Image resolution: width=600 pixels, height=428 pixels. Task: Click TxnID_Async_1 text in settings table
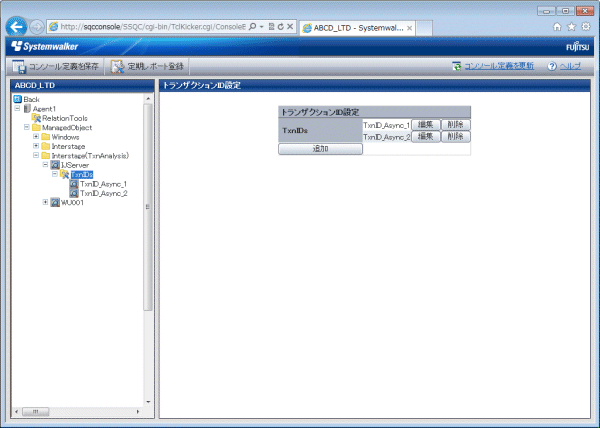(x=386, y=125)
